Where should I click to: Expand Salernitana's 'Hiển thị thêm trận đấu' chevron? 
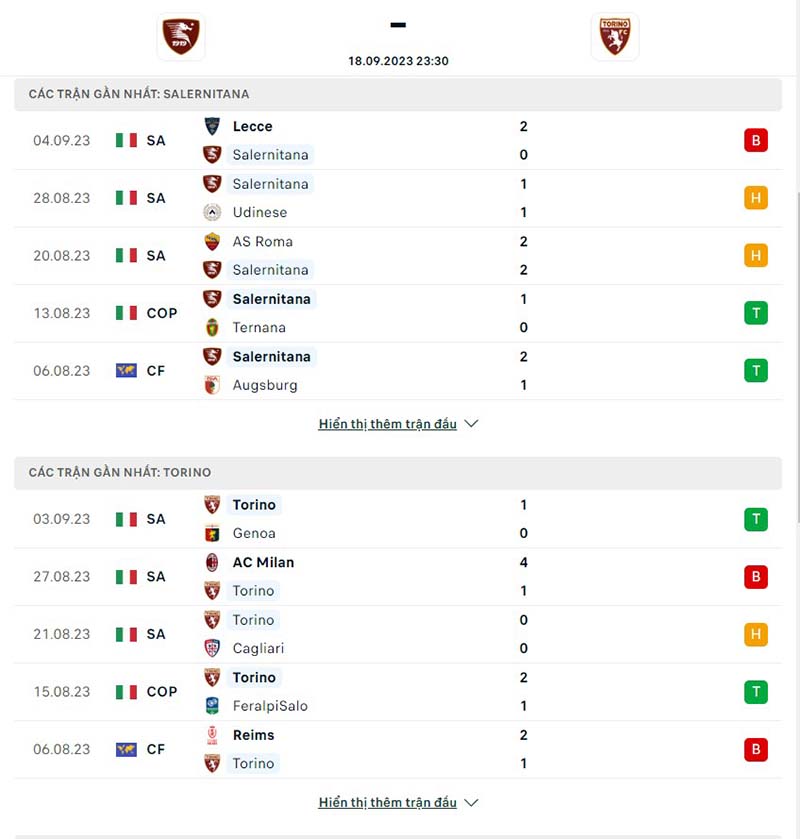tap(470, 424)
